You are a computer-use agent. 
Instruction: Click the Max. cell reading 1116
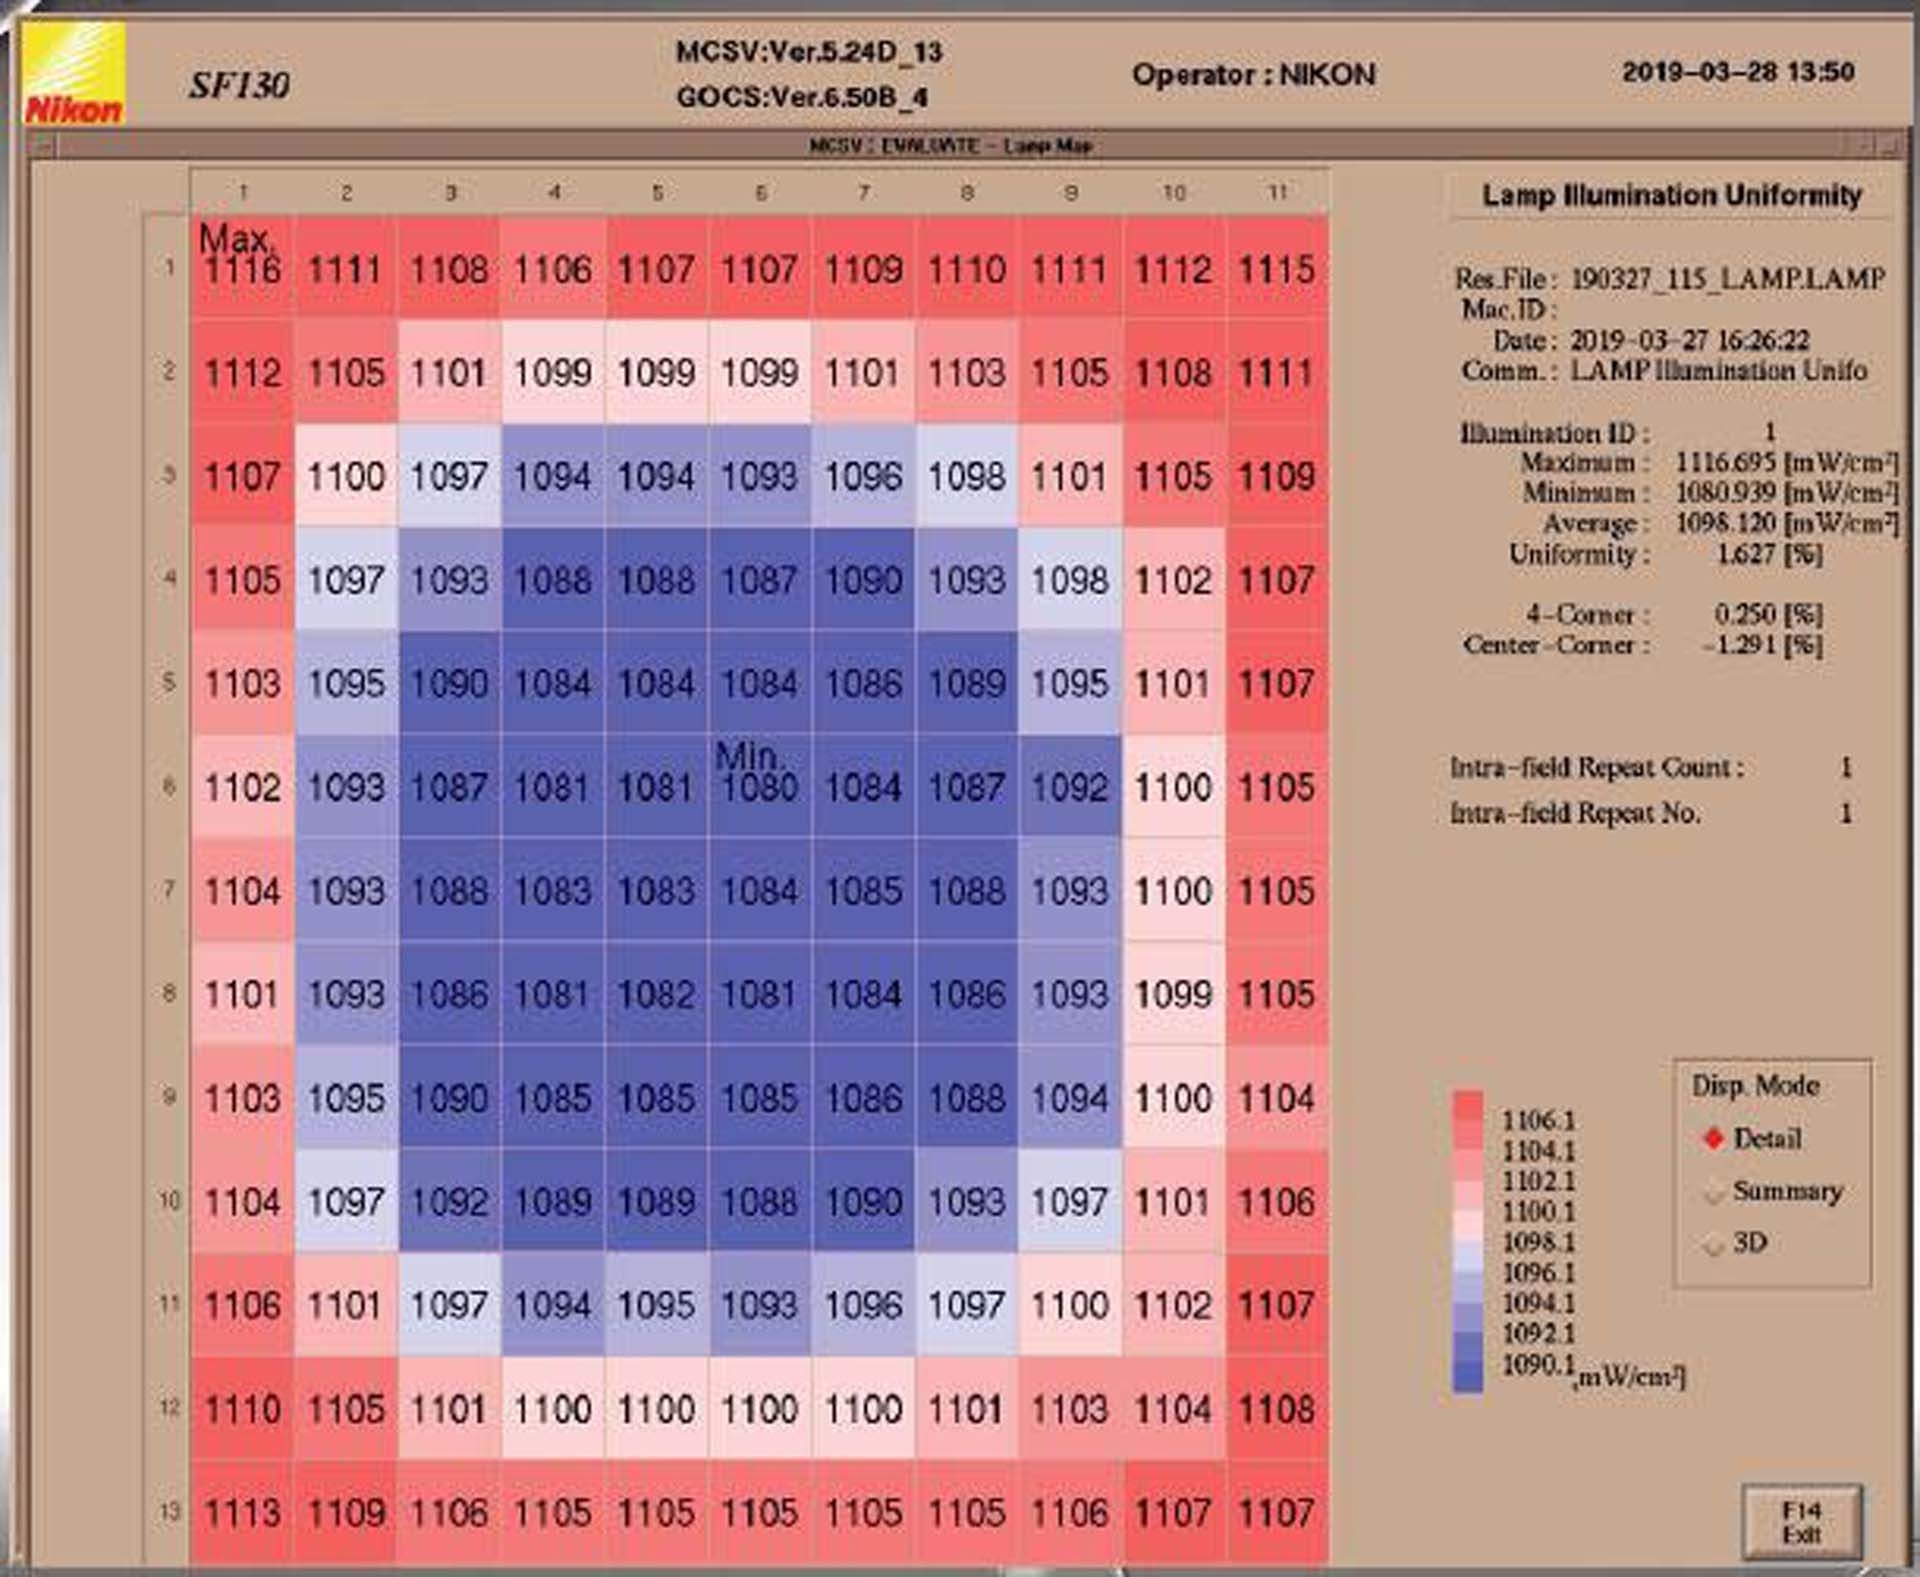click(242, 267)
